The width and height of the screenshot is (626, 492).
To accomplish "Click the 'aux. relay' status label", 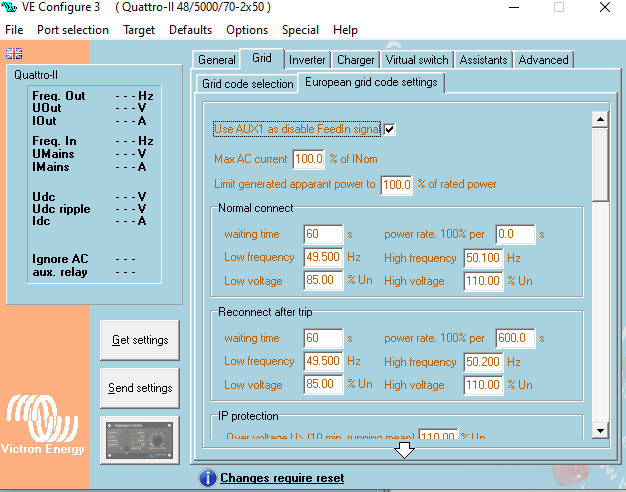I will 60,272.
